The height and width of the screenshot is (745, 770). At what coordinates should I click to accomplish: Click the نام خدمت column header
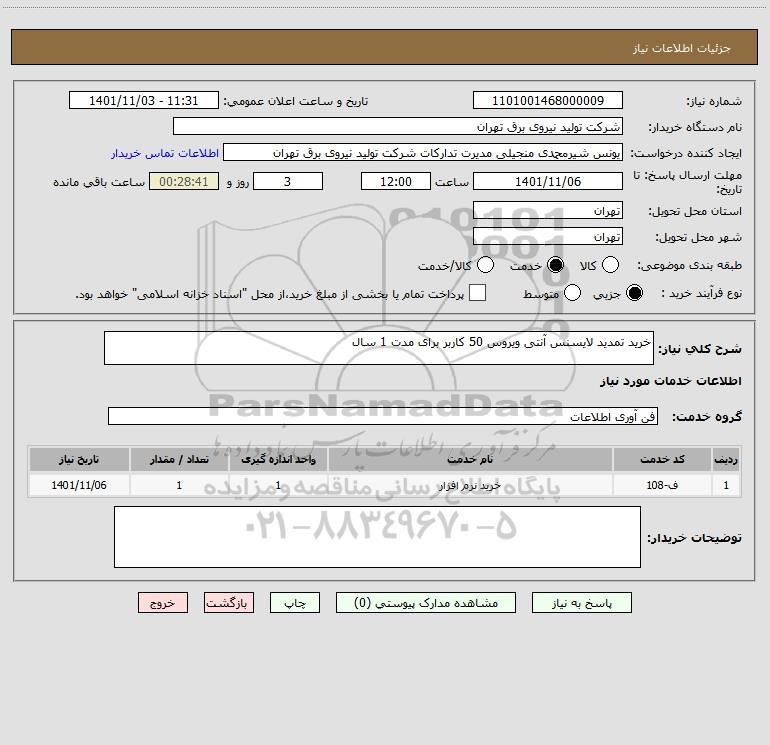[x=470, y=459]
